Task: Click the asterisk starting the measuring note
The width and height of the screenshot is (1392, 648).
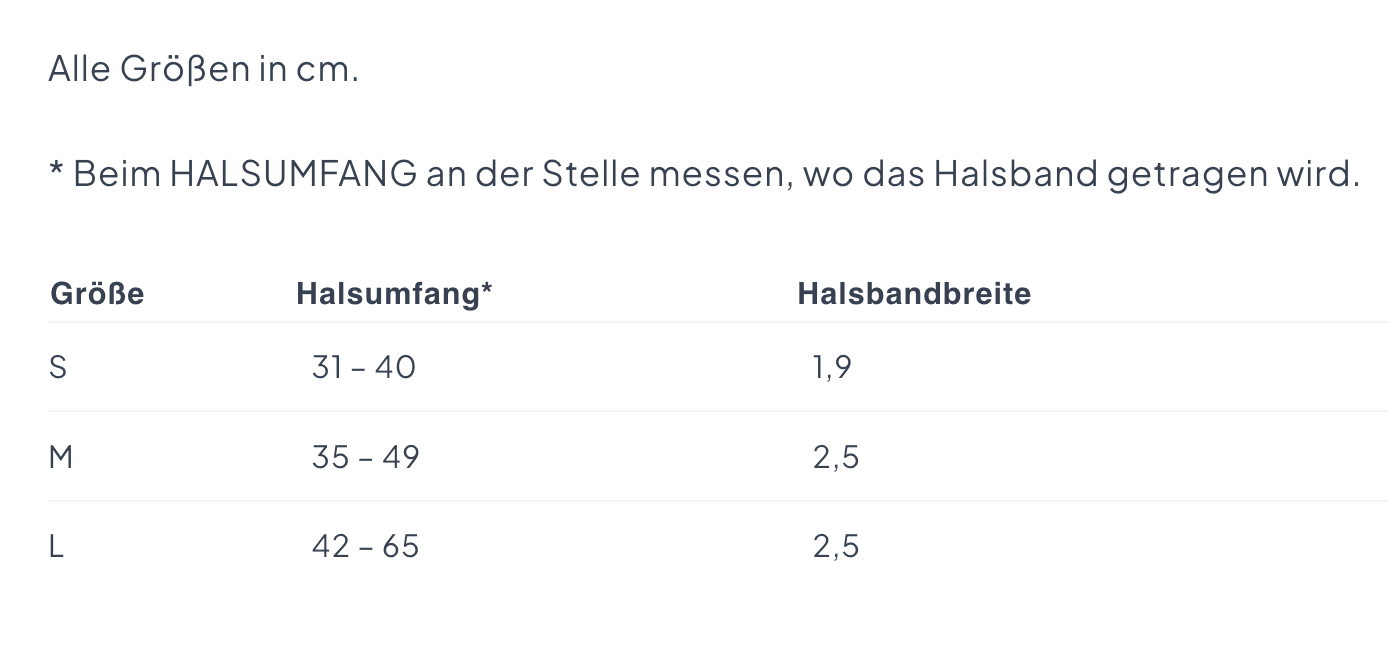Action: 56,170
